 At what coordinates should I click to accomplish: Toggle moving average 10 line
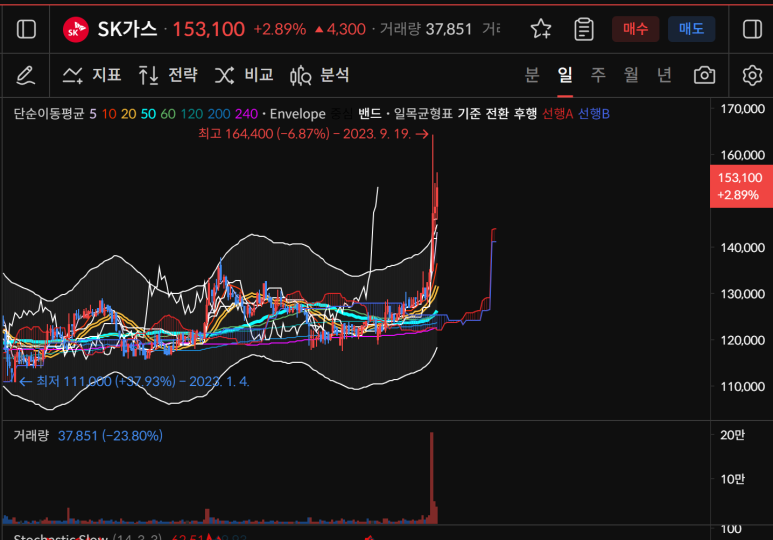coord(109,114)
